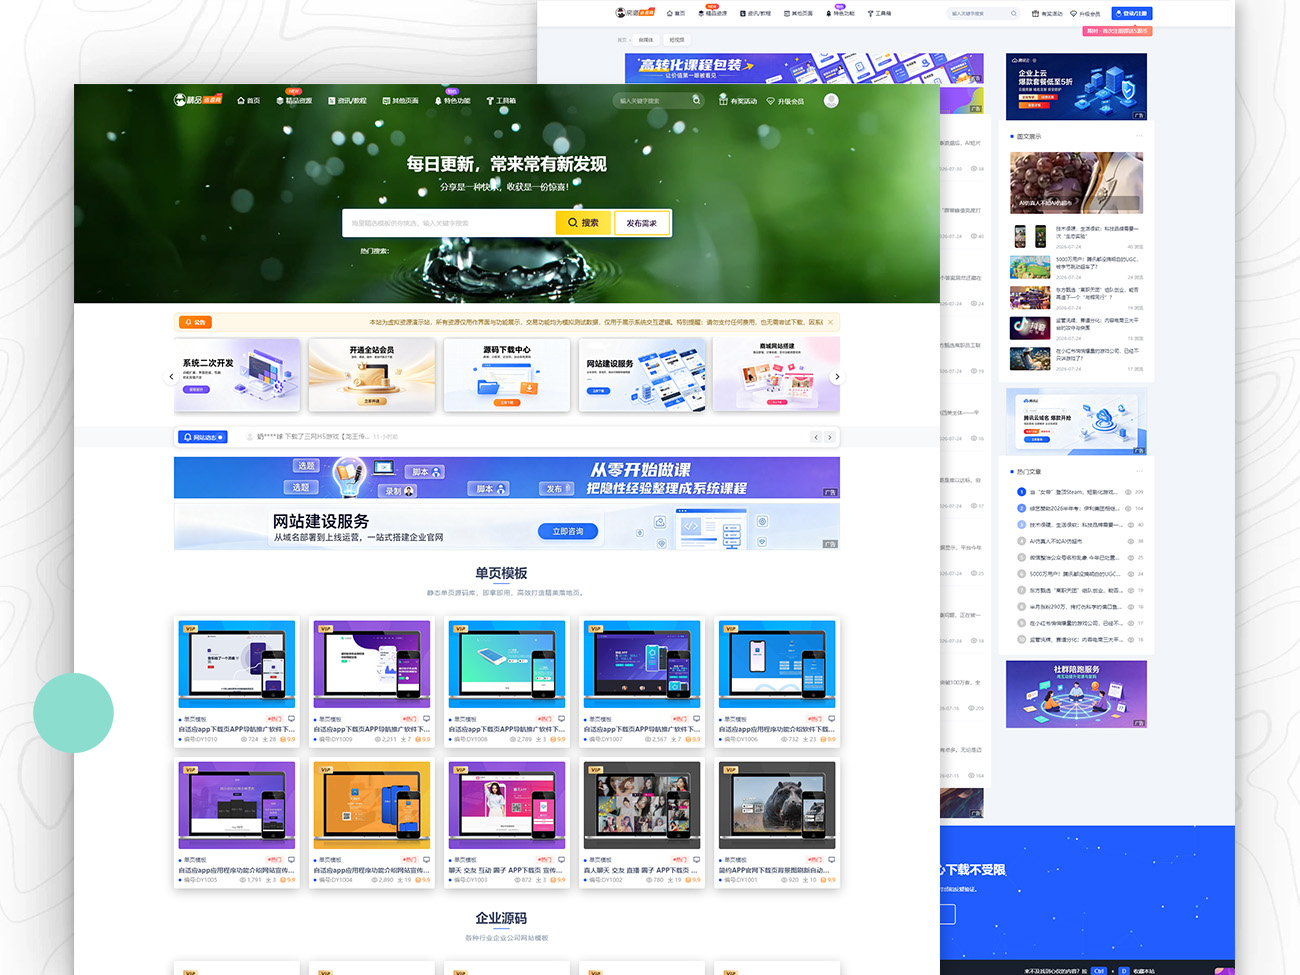
Task: Click the orange 公告 announcement badge
Action: tap(195, 322)
